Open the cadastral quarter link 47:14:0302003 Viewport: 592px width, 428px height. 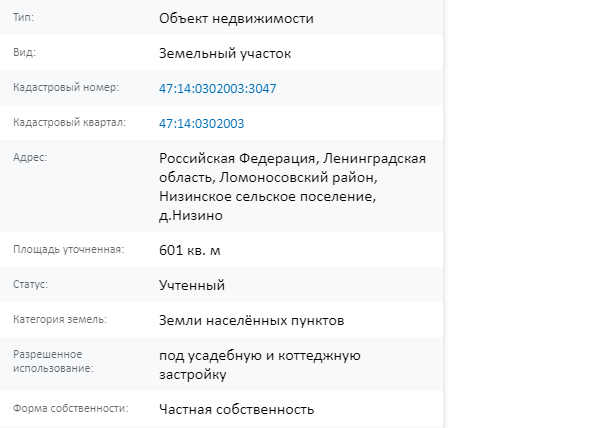(202, 123)
